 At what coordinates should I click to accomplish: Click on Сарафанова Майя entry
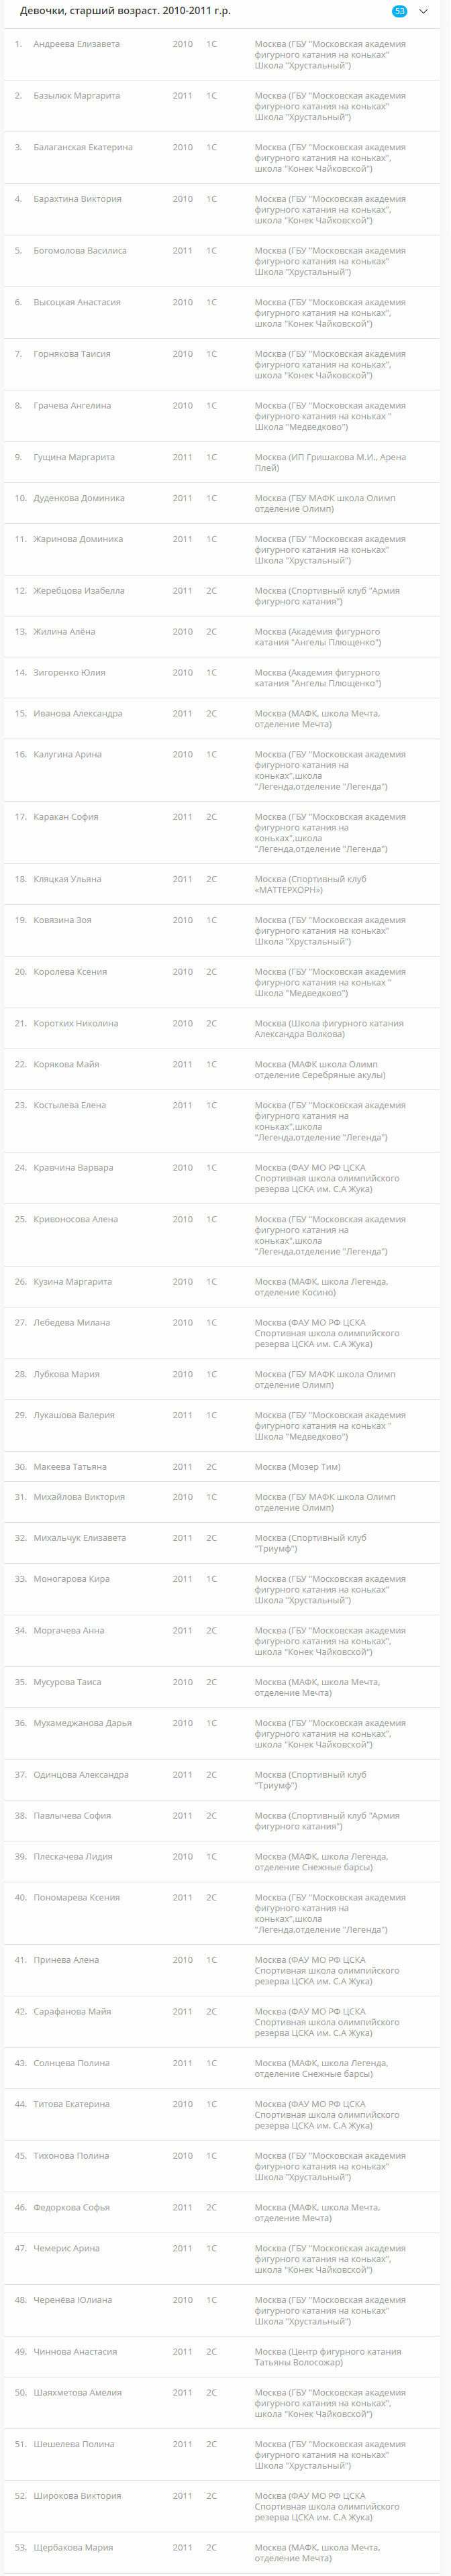[72, 2011]
